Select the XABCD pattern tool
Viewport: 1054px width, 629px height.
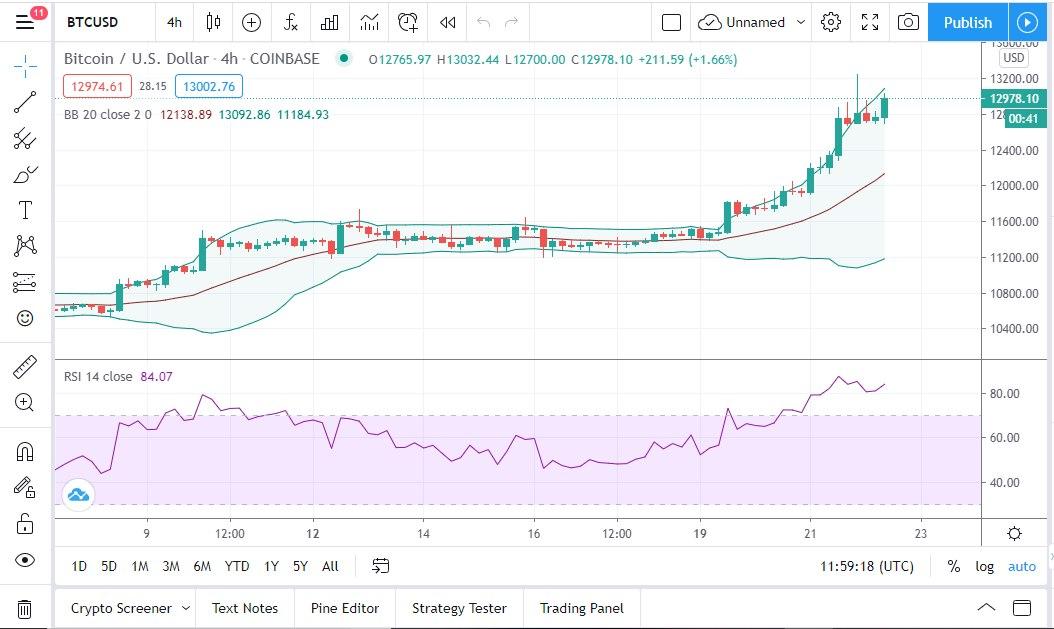(x=25, y=245)
